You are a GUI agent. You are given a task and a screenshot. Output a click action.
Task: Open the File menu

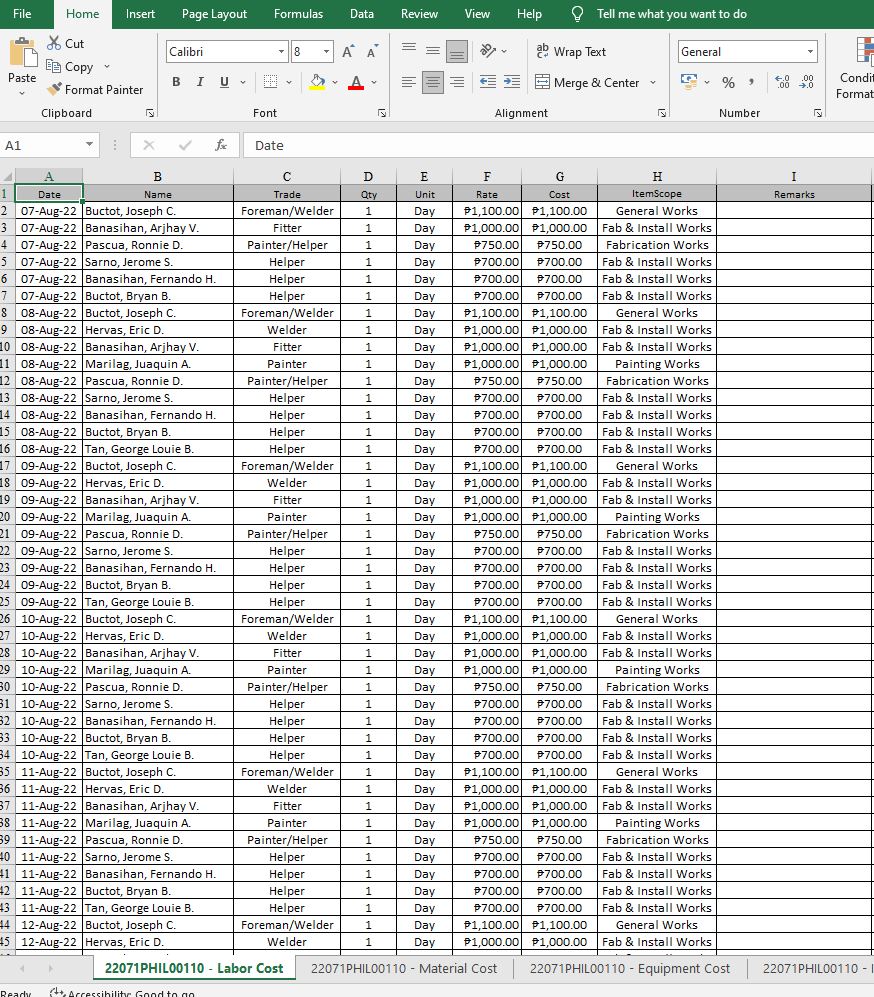click(x=22, y=14)
